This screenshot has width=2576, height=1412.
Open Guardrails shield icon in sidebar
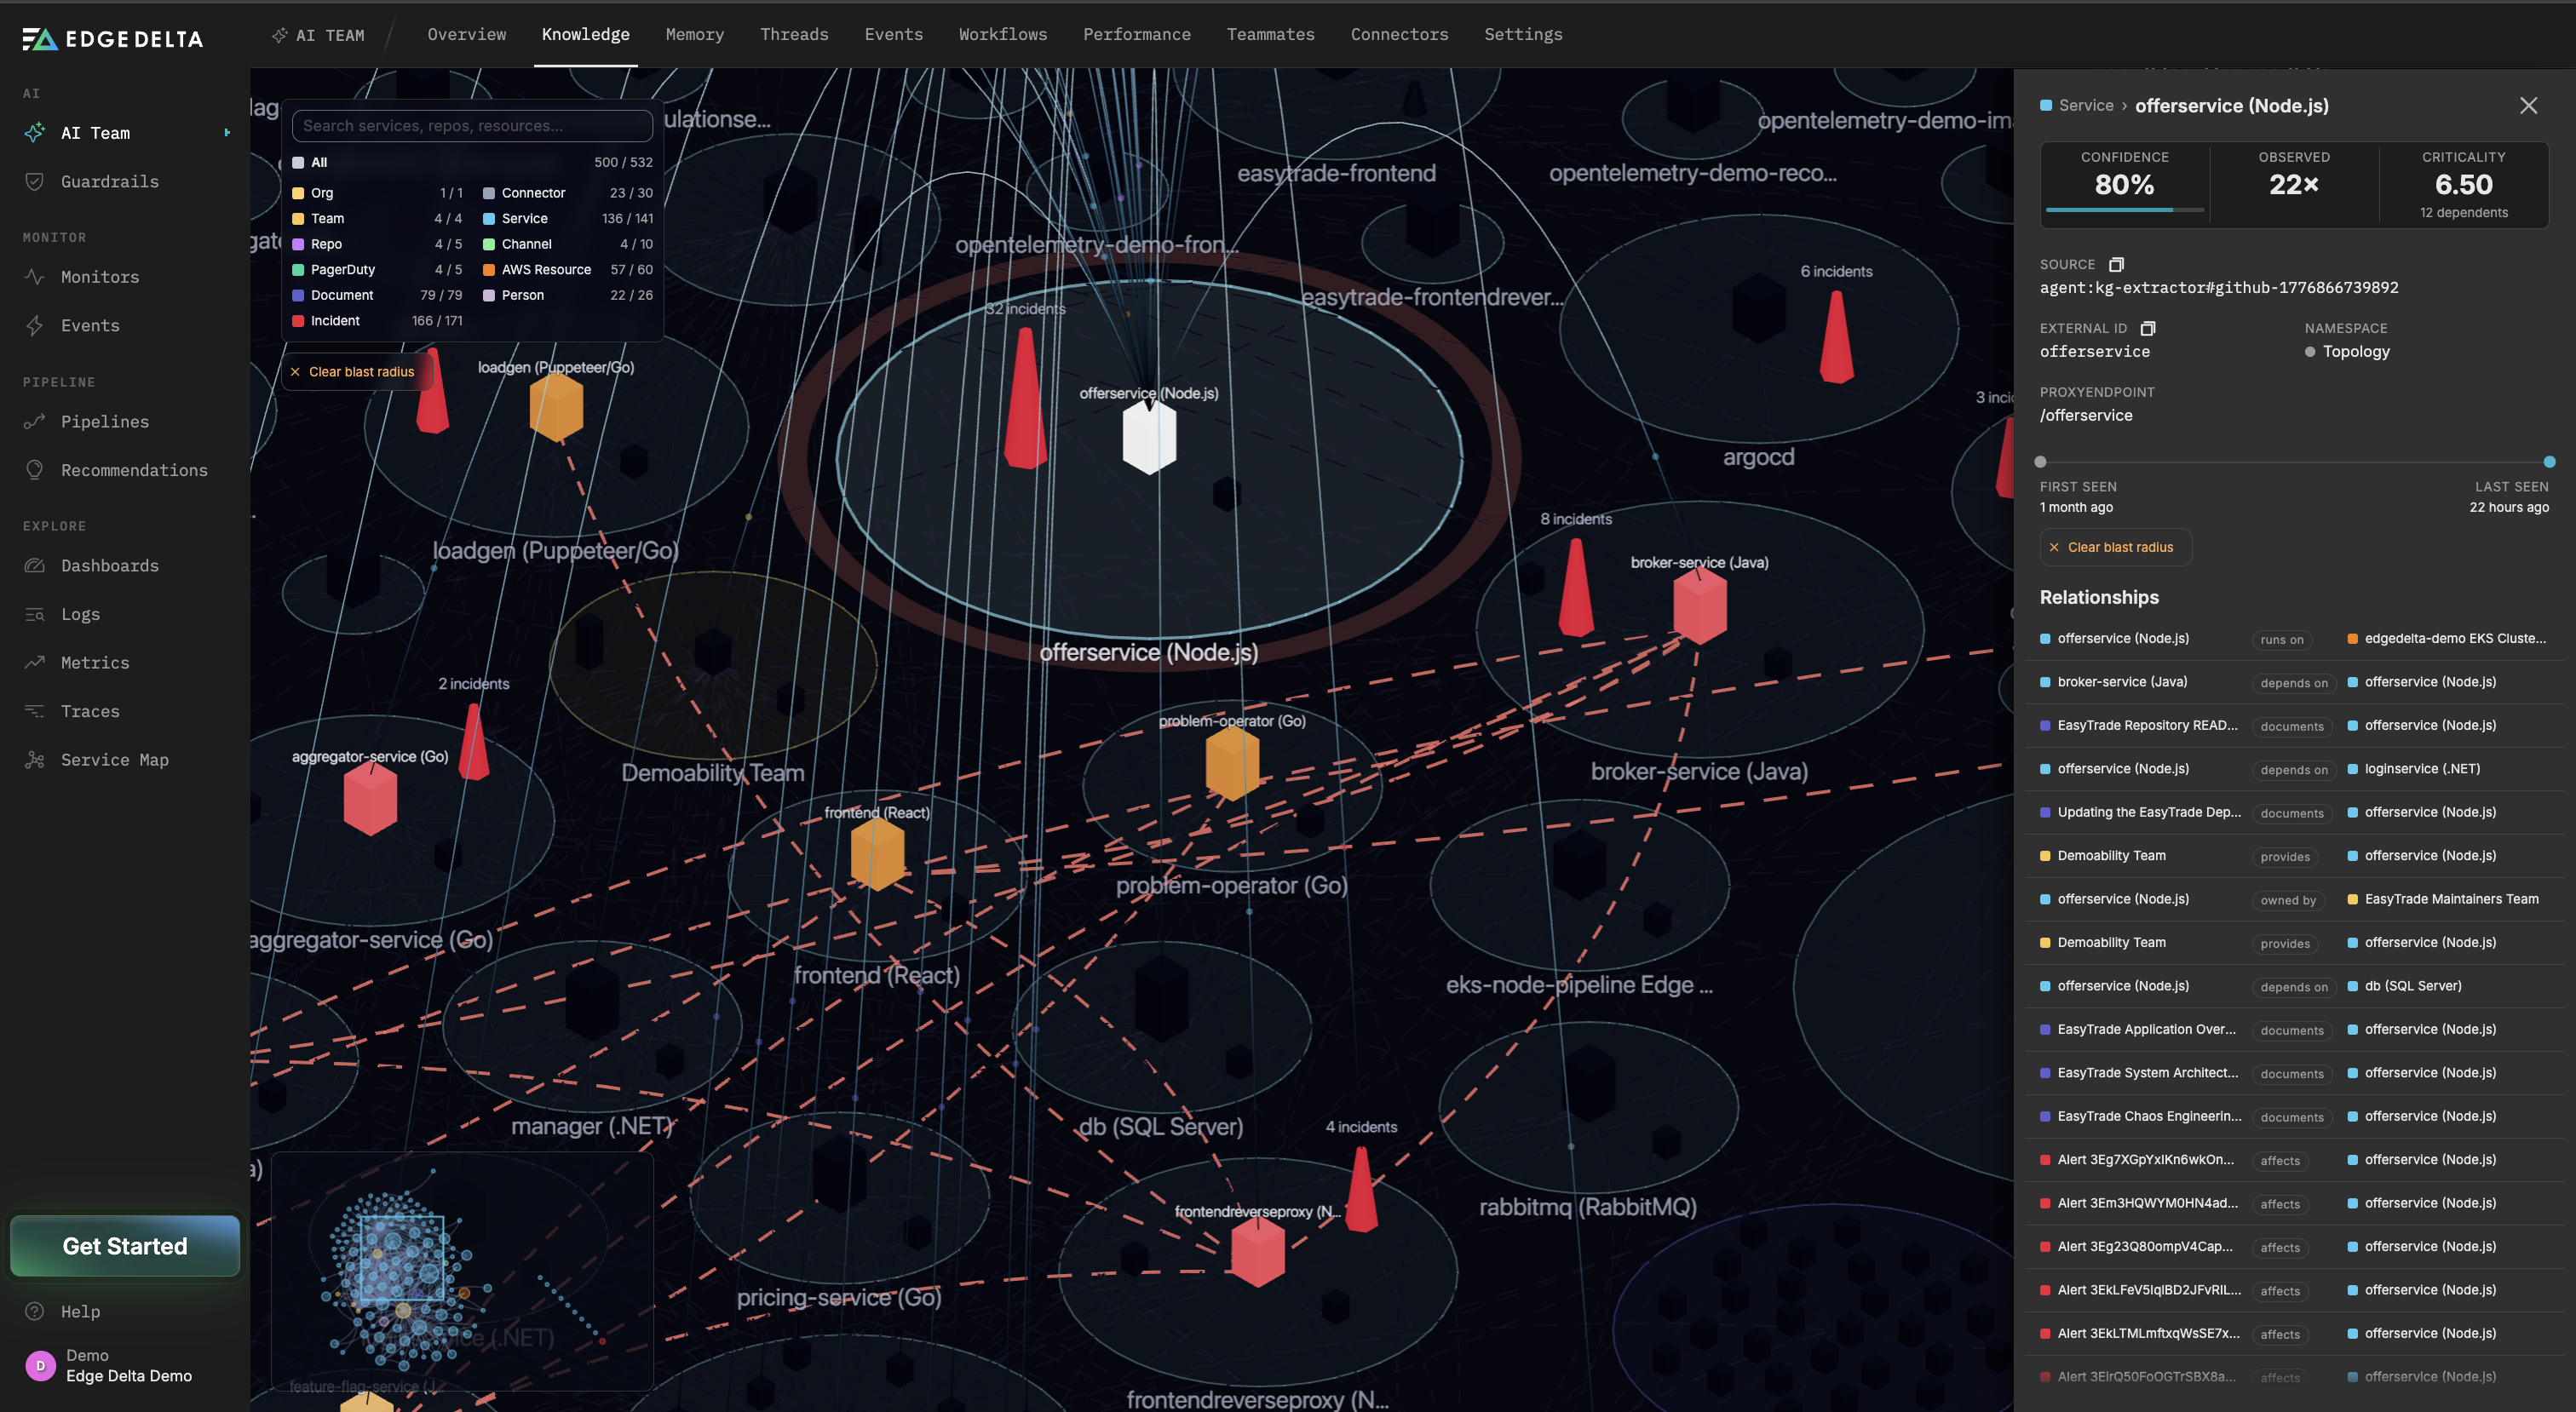[35, 181]
